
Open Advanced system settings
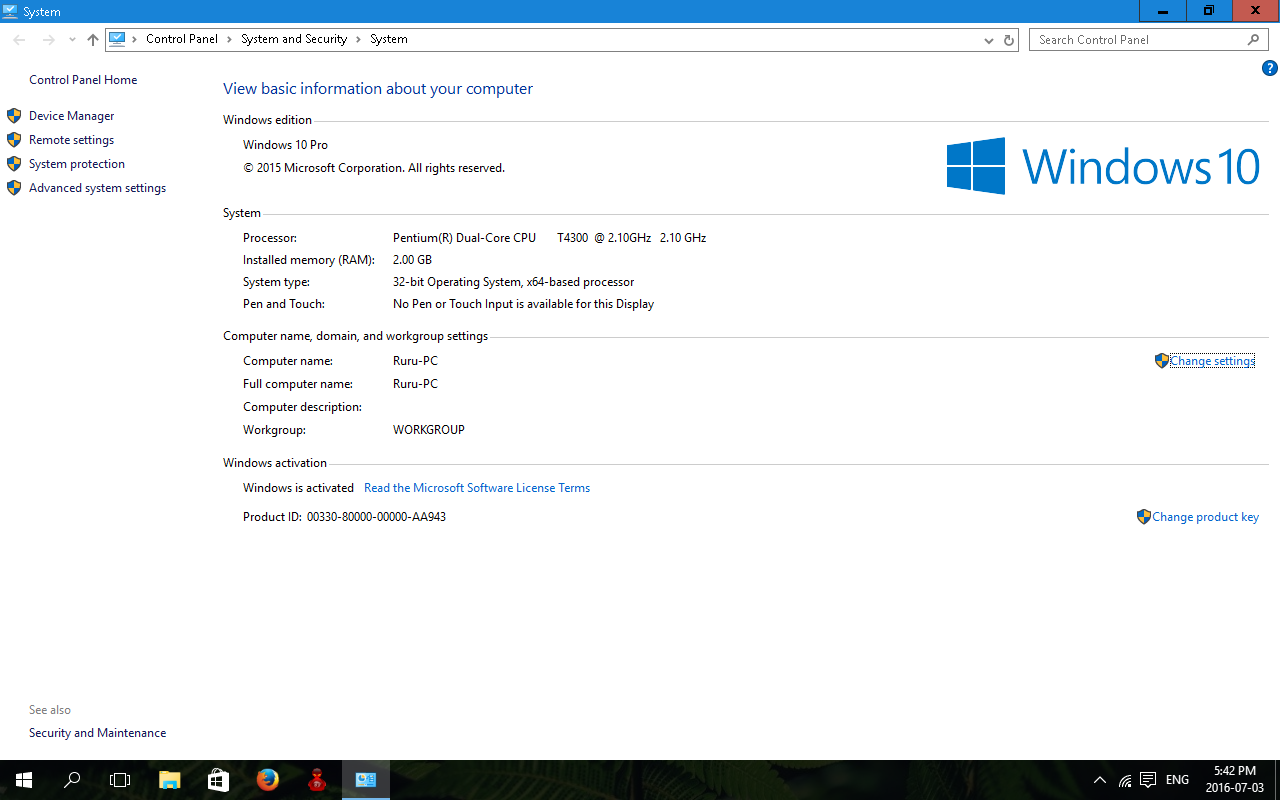coord(97,188)
